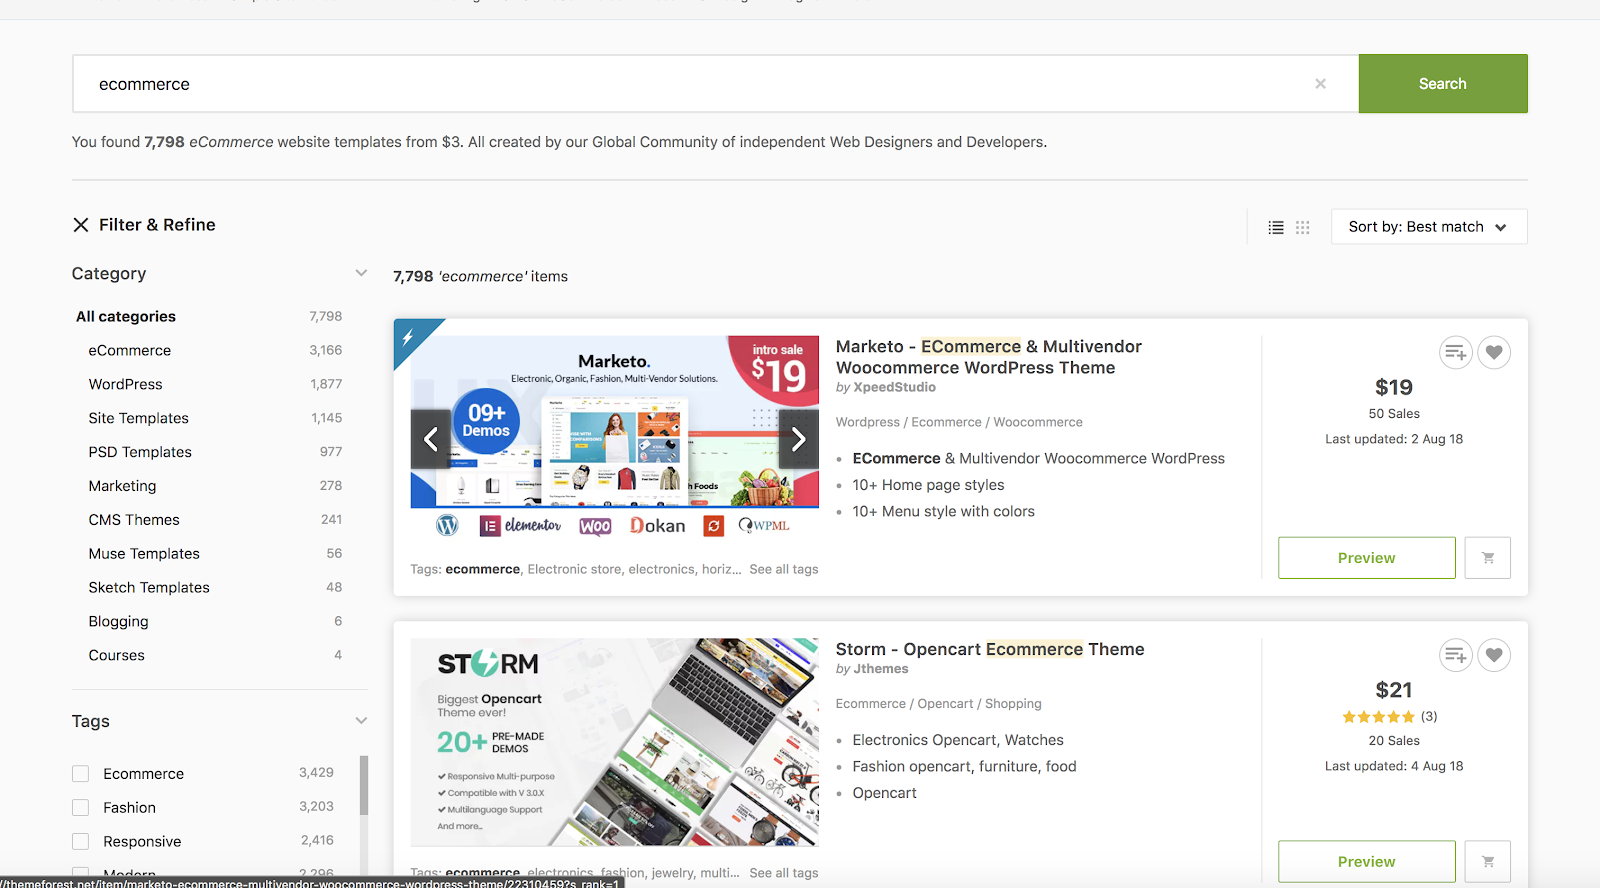Open Storm's Opencart category breadcrumb

pos(945,704)
